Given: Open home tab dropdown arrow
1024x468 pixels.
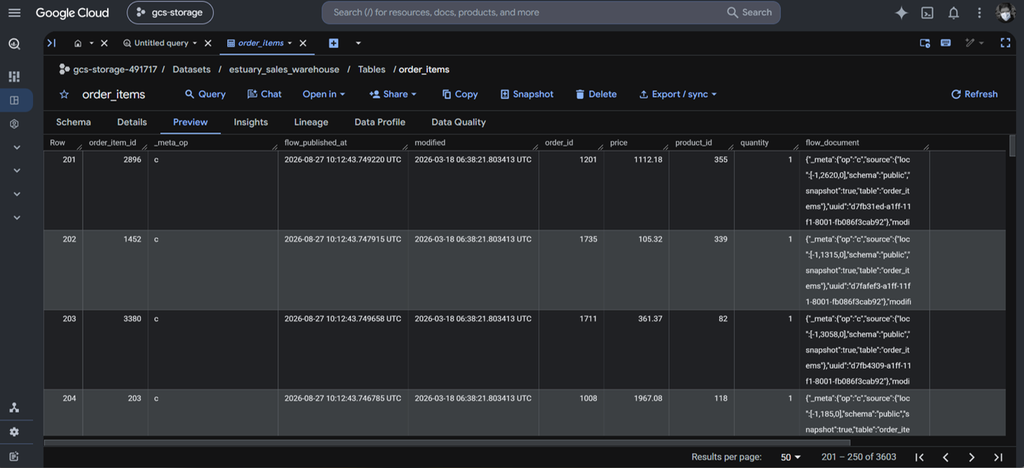Looking at the screenshot, I should [x=91, y=43].
